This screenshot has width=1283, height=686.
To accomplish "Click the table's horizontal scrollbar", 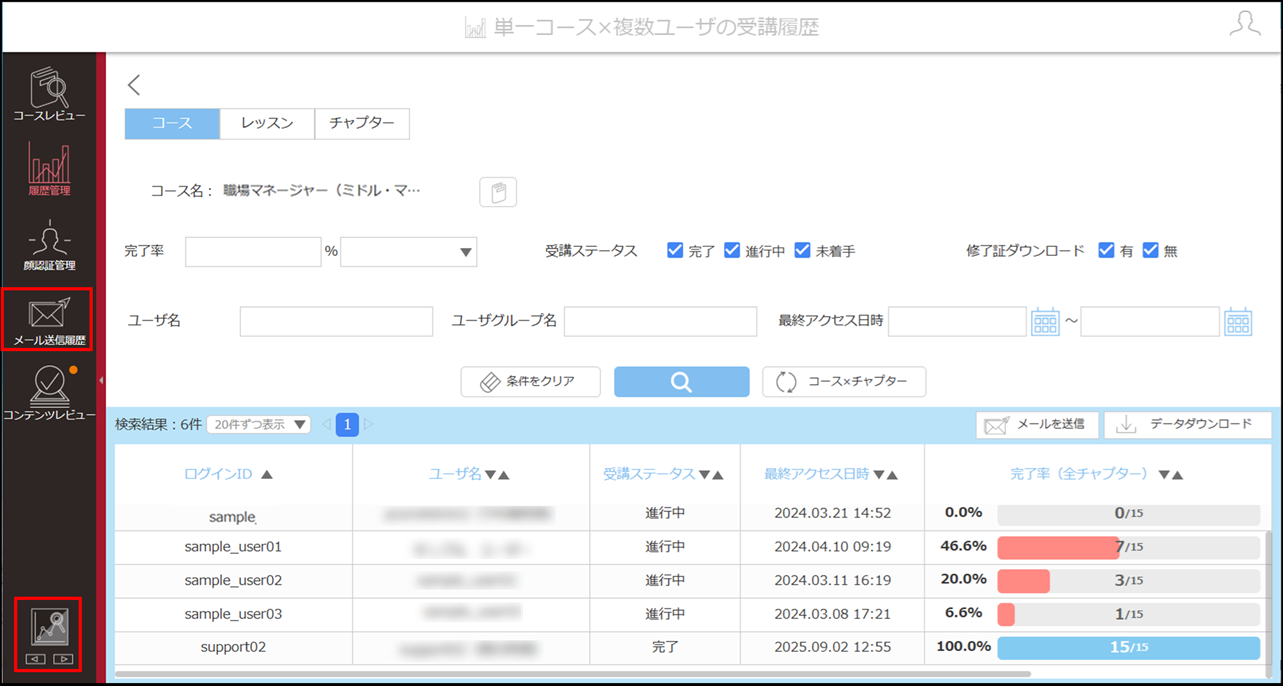I will 573,675.
